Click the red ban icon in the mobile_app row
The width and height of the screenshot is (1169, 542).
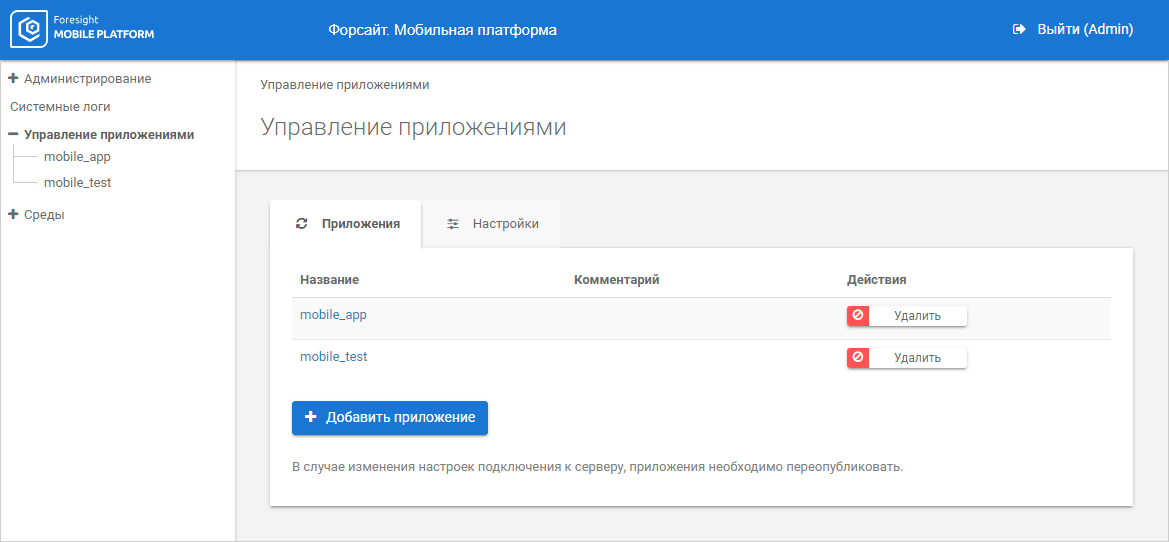point(858,316)
